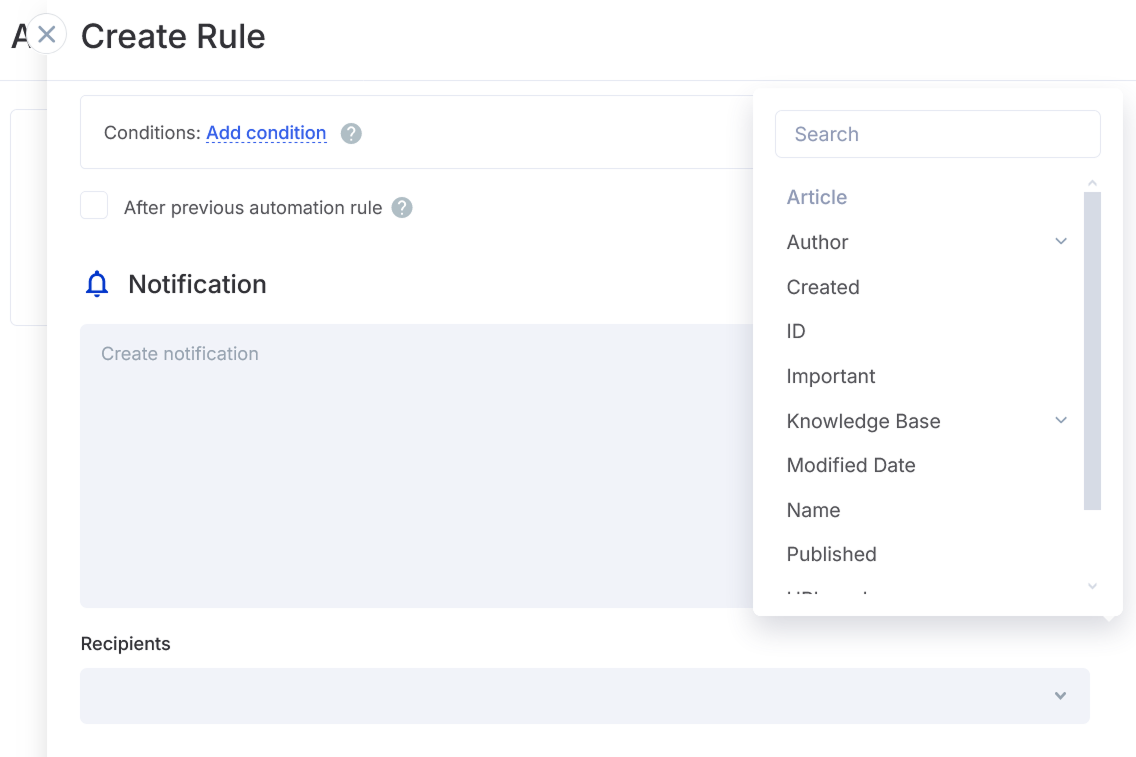The height and width of the screenshot is (757, 1136).
Task: Click the Notification bell icon
Action: 97,284
